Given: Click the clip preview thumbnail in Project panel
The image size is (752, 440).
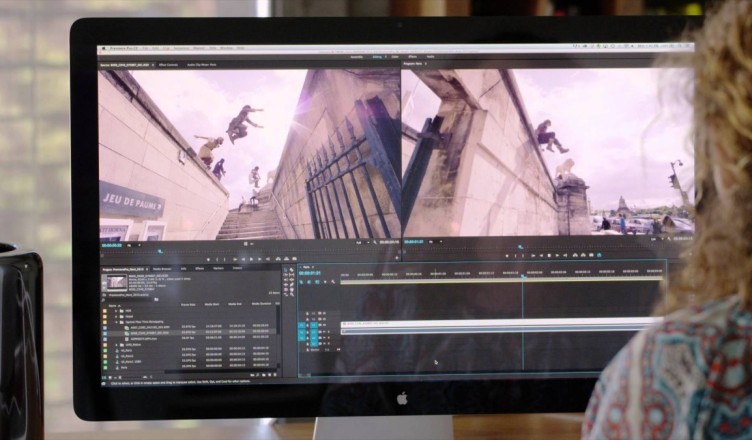Looking at the screenshot, I should point(117,282).
